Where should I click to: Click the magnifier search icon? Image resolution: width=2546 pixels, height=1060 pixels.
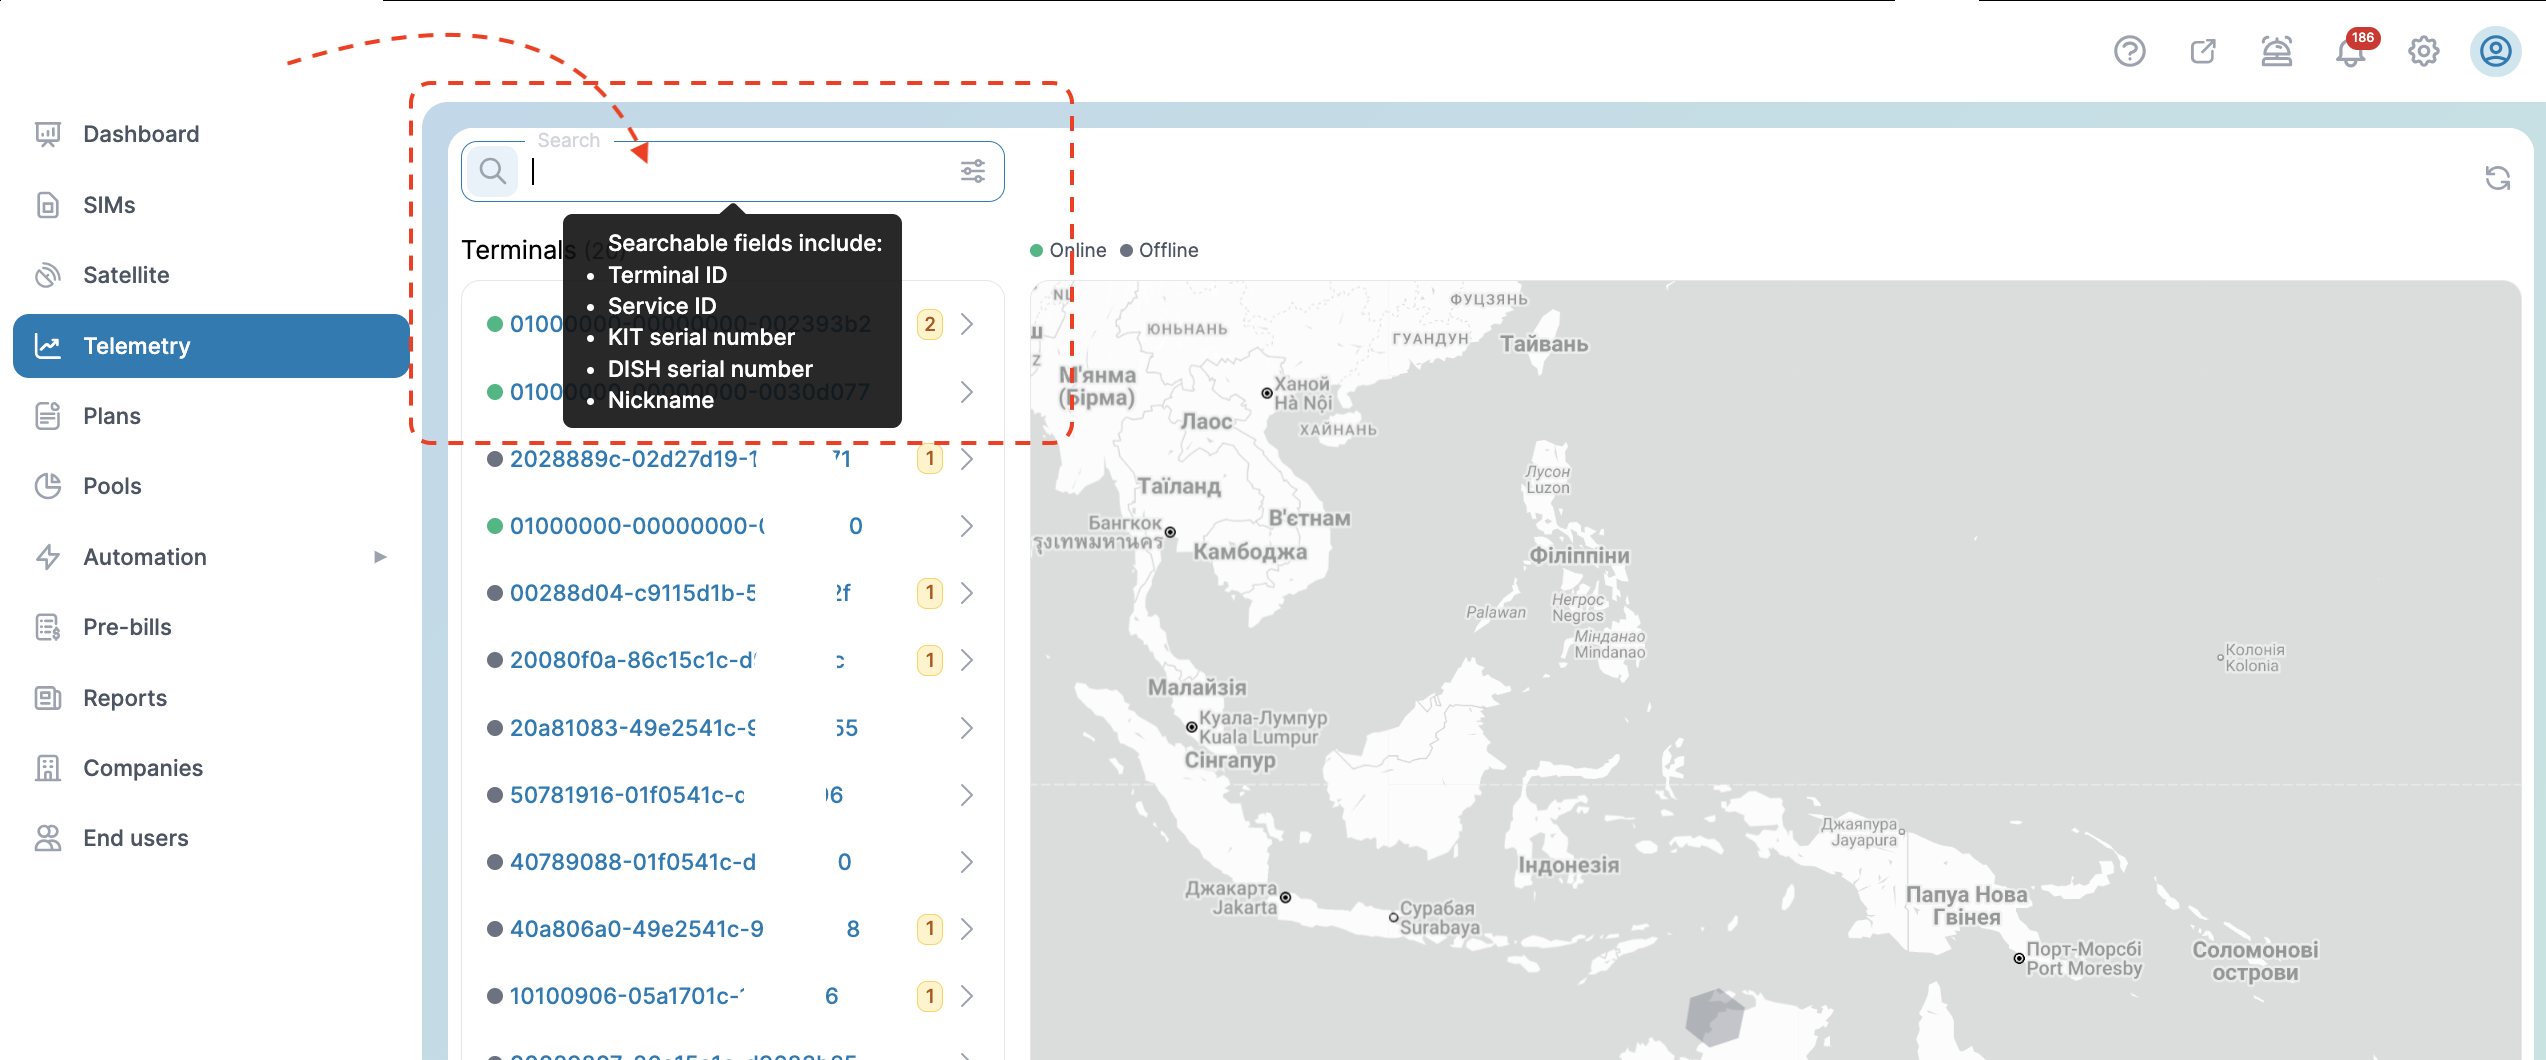pyautogui.click(x=492, y=171)
